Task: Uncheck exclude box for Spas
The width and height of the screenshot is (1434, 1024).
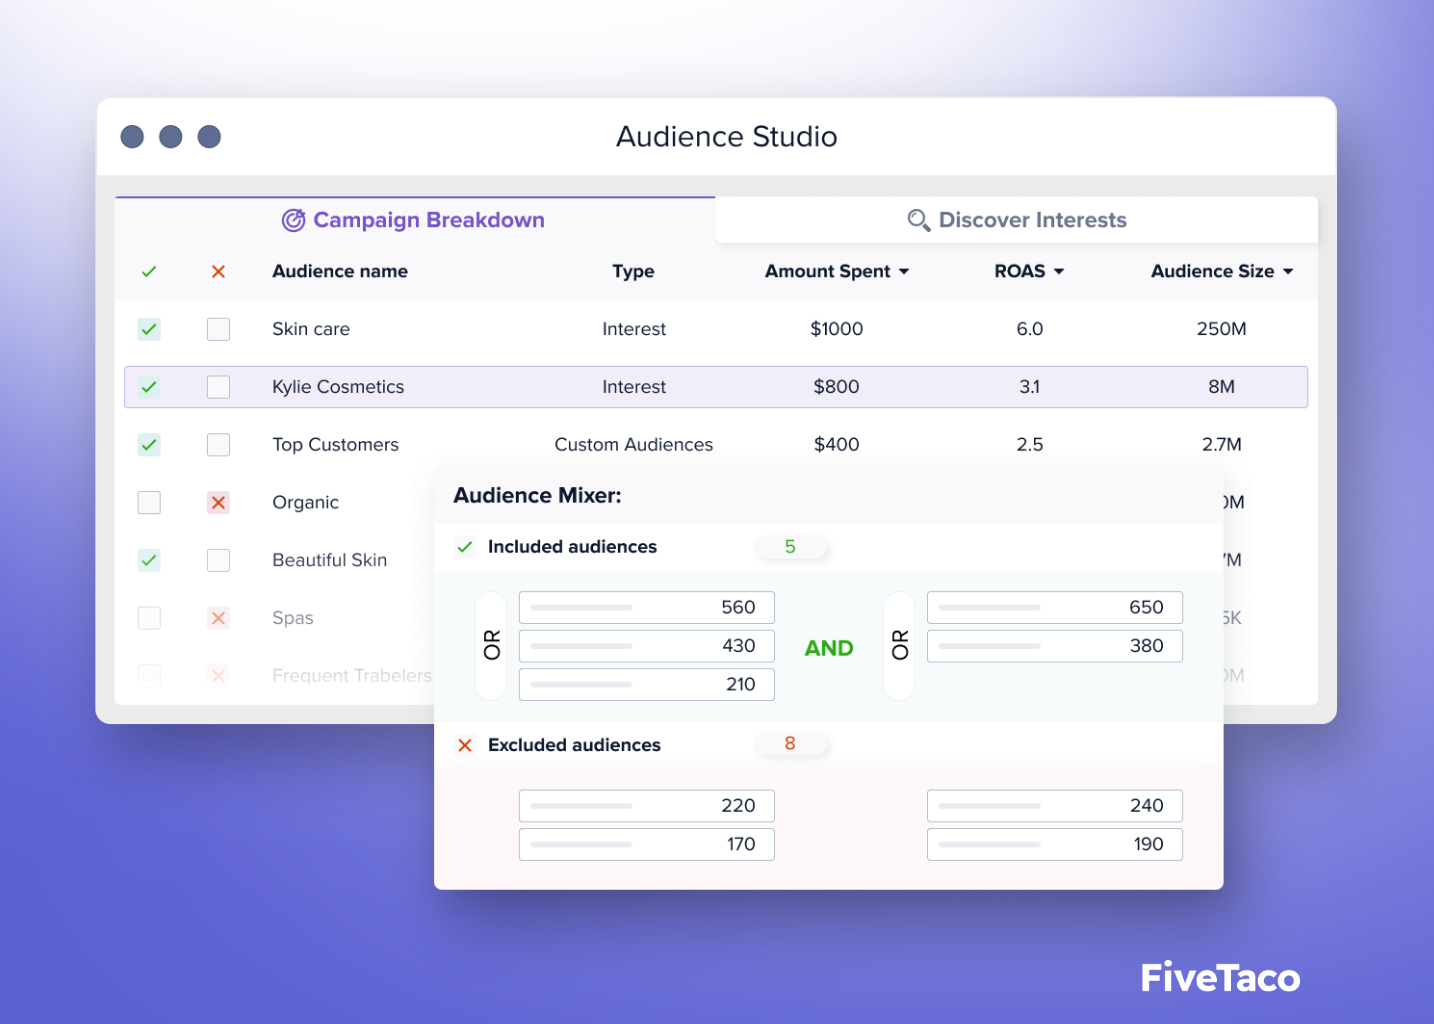Action: click(x=218, y=618)
